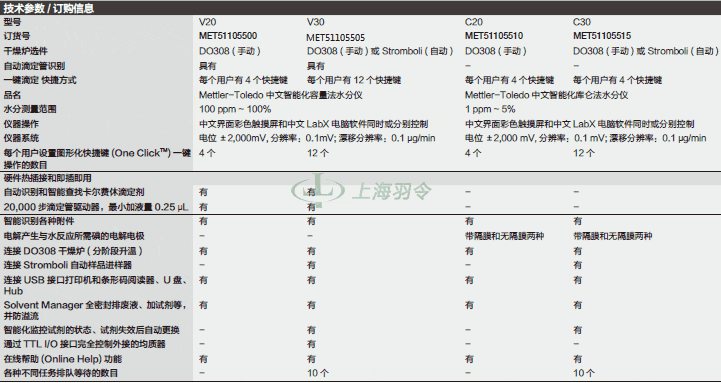Click V30 in the TTL I/O row
The width and height of the screenshot is (721, 383).
311,344
